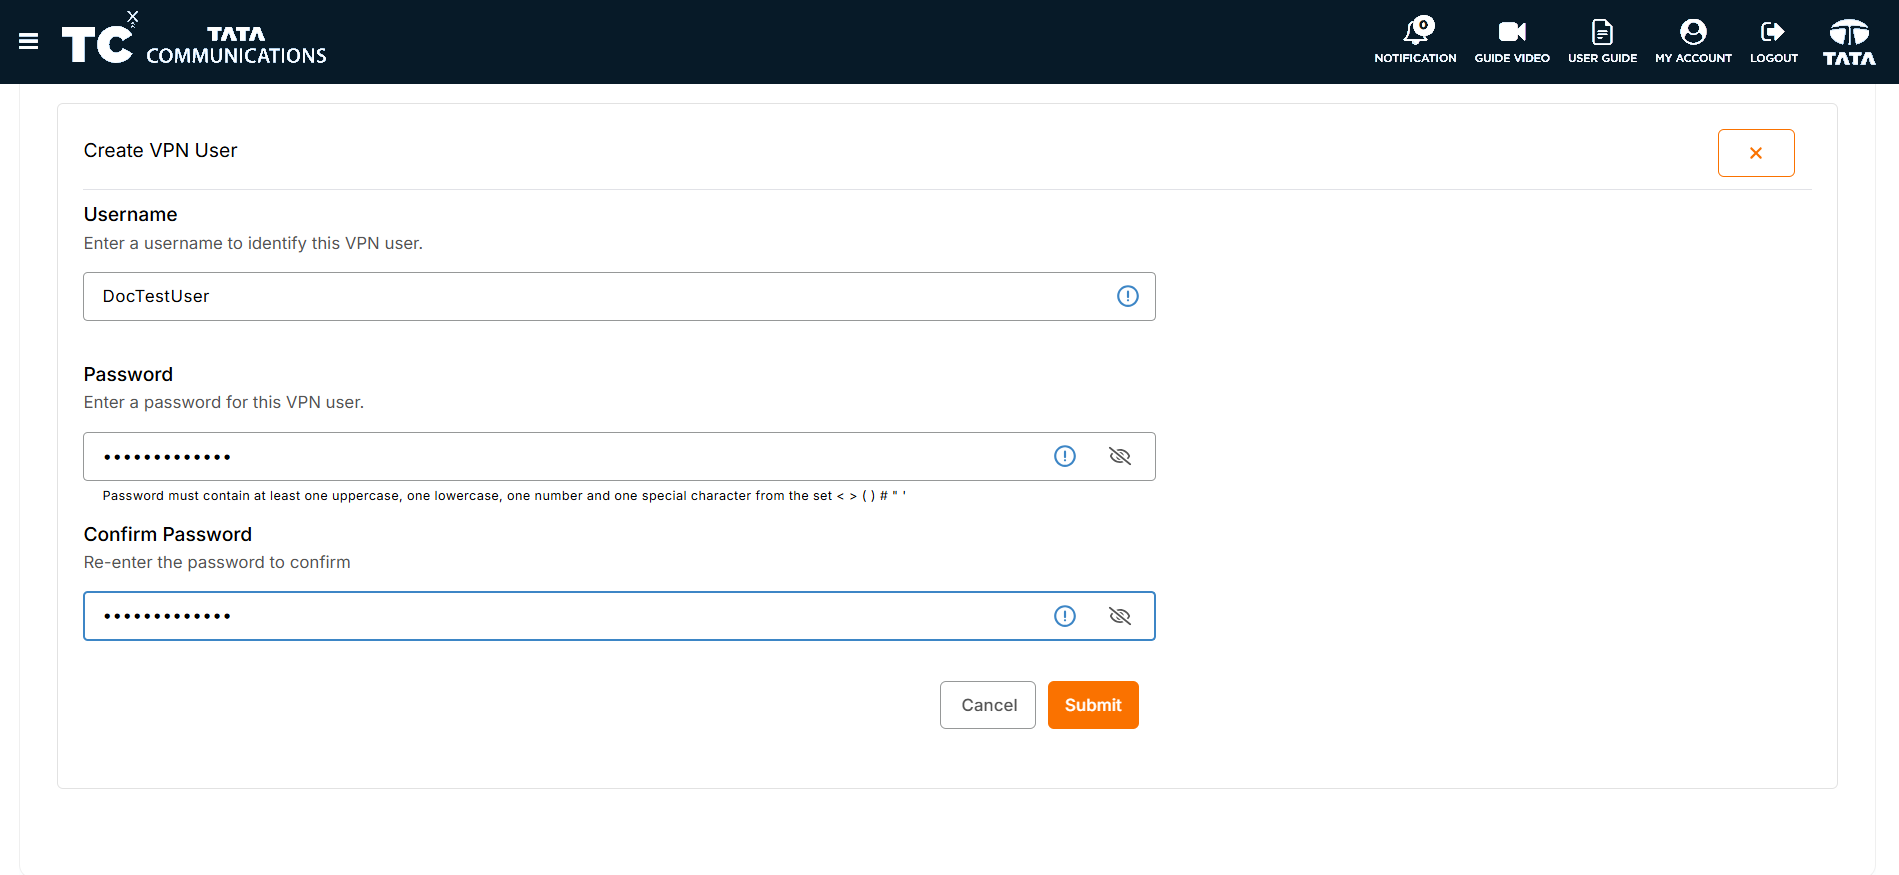Toggle Password field visibility eye

pos(1120,456)
